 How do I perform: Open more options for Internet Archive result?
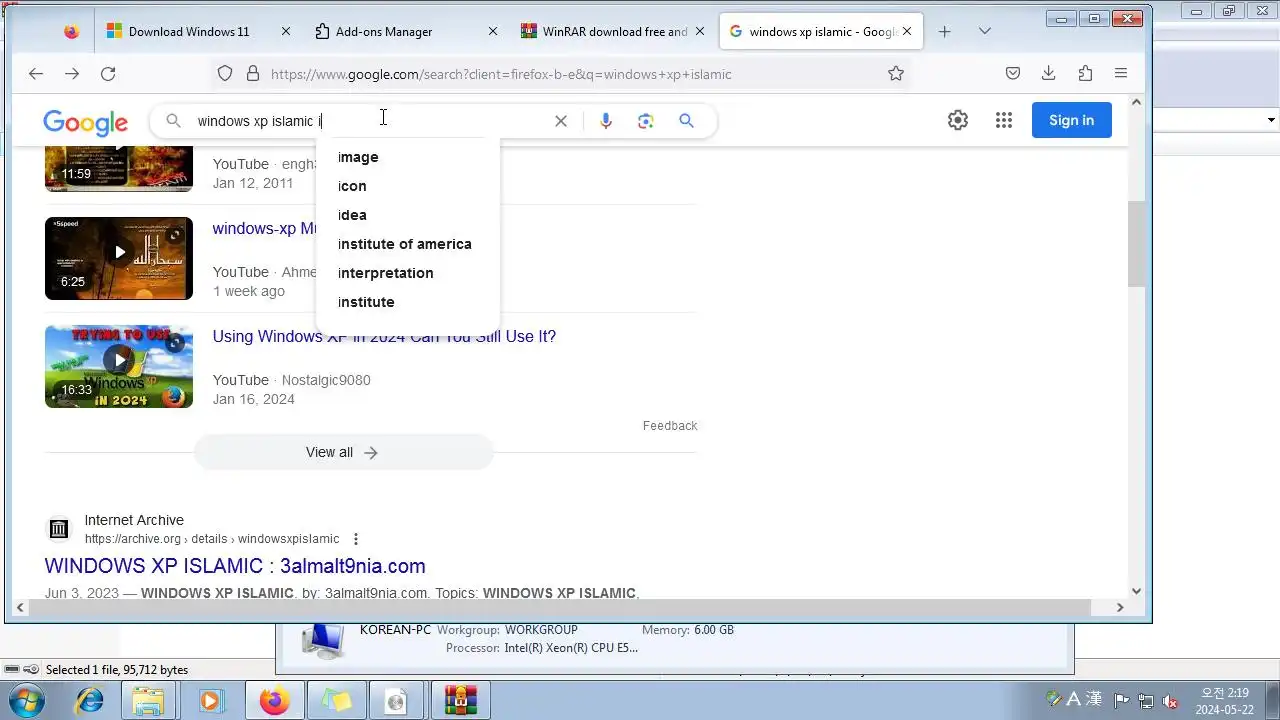(355, 539)
